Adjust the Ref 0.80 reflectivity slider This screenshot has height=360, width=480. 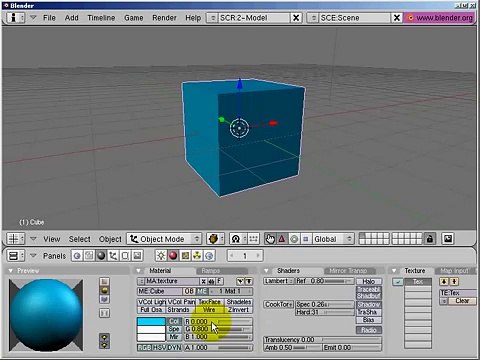click(325, 281)
